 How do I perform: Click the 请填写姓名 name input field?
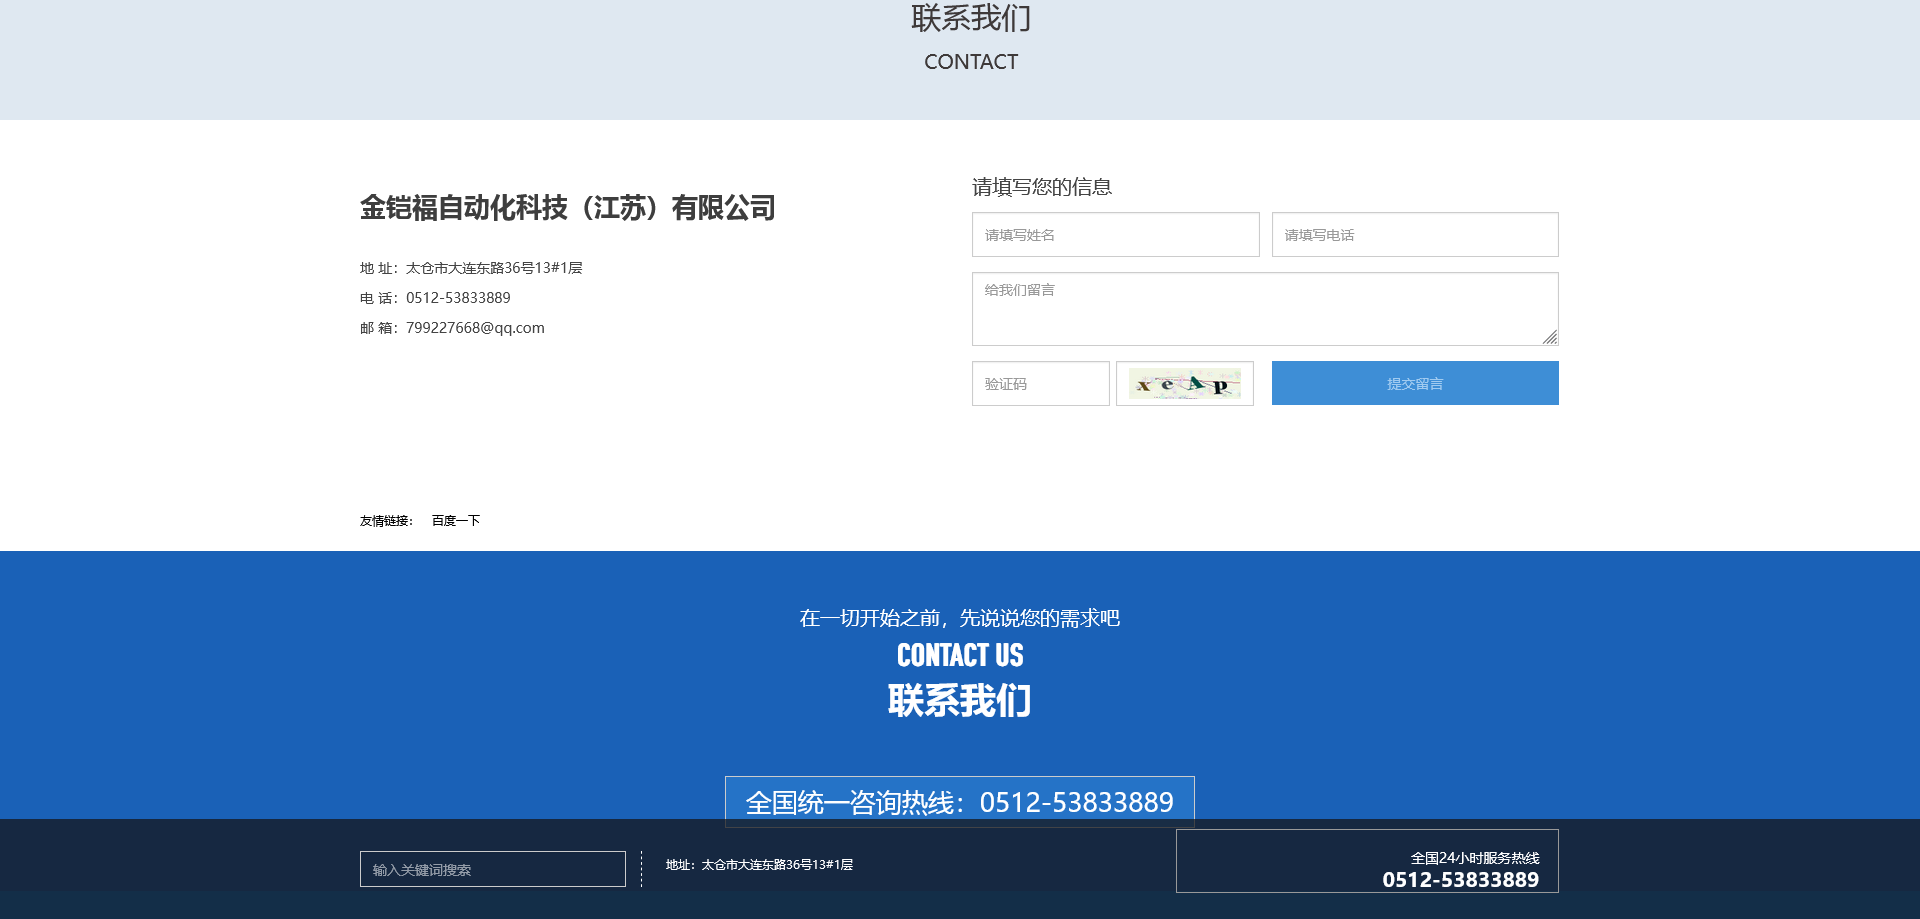tap(1115, 234)
